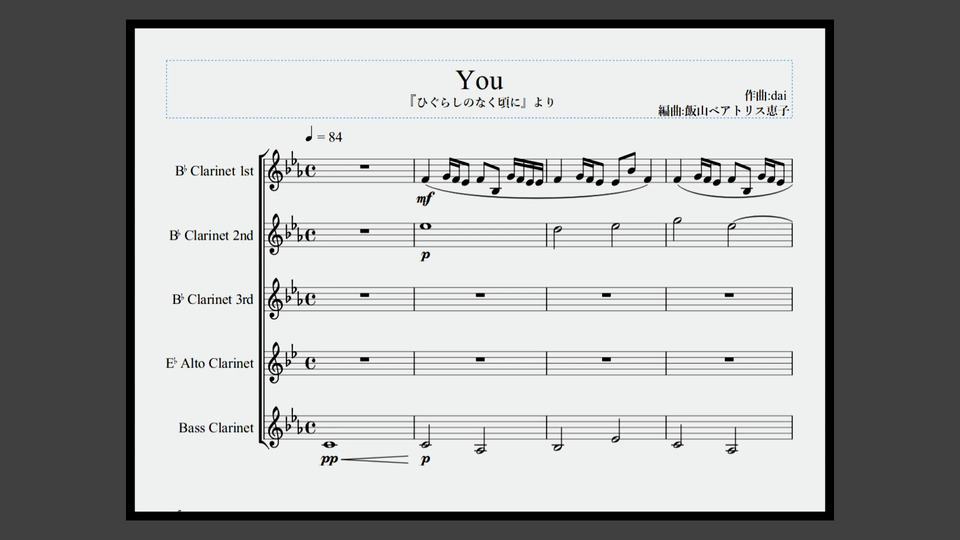Screen dimensions: 960x540
Task: Select the mf dynamic under Clarinet 1st
Action: coord(424,198)
